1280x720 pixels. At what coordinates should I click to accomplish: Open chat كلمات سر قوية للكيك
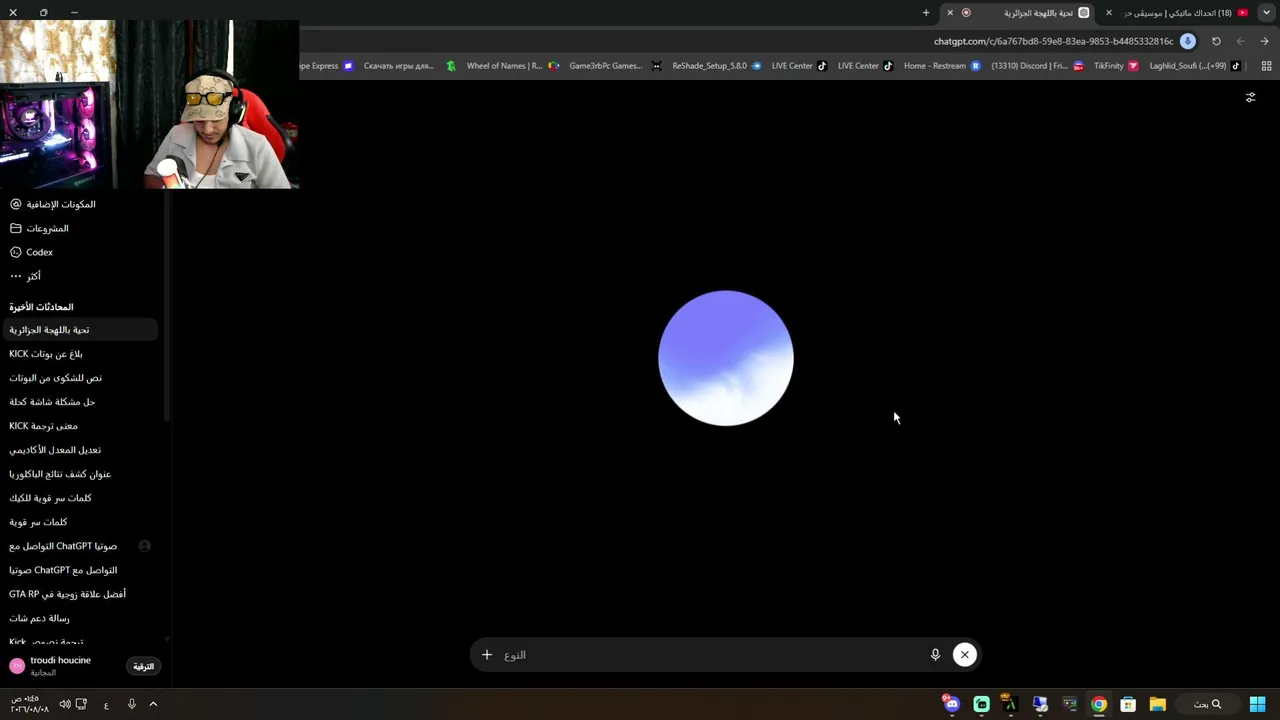point(79,498)
